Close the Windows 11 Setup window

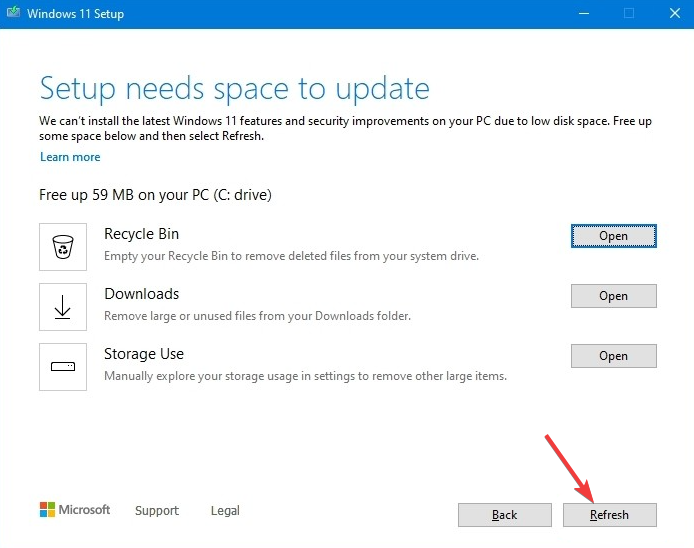[675, 13]
